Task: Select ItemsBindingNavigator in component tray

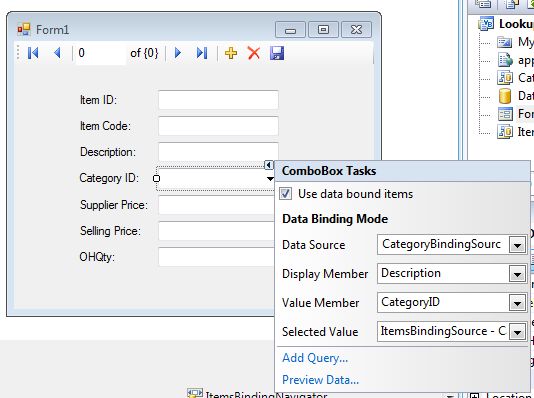Action: (257, 394)
